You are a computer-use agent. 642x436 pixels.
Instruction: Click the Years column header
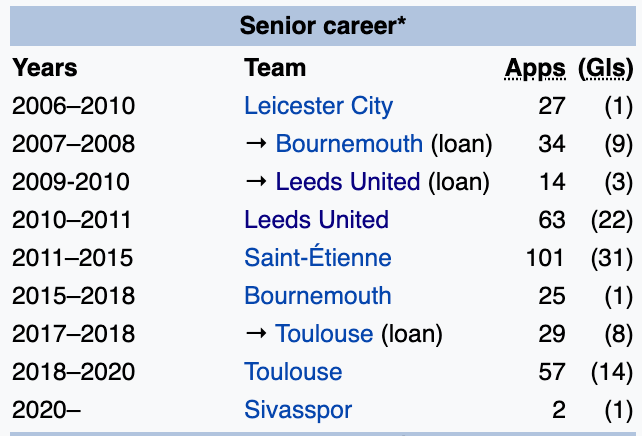point(44,68)
